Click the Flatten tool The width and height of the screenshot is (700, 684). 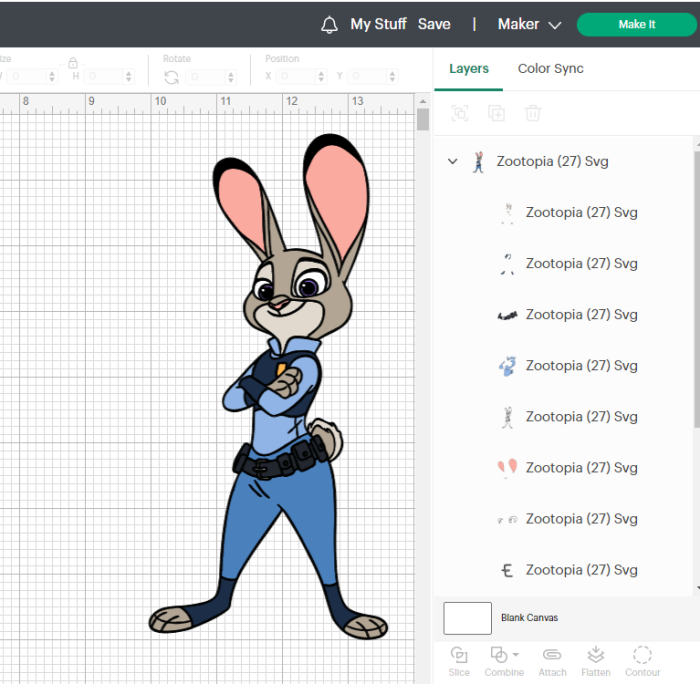(596, 662)
